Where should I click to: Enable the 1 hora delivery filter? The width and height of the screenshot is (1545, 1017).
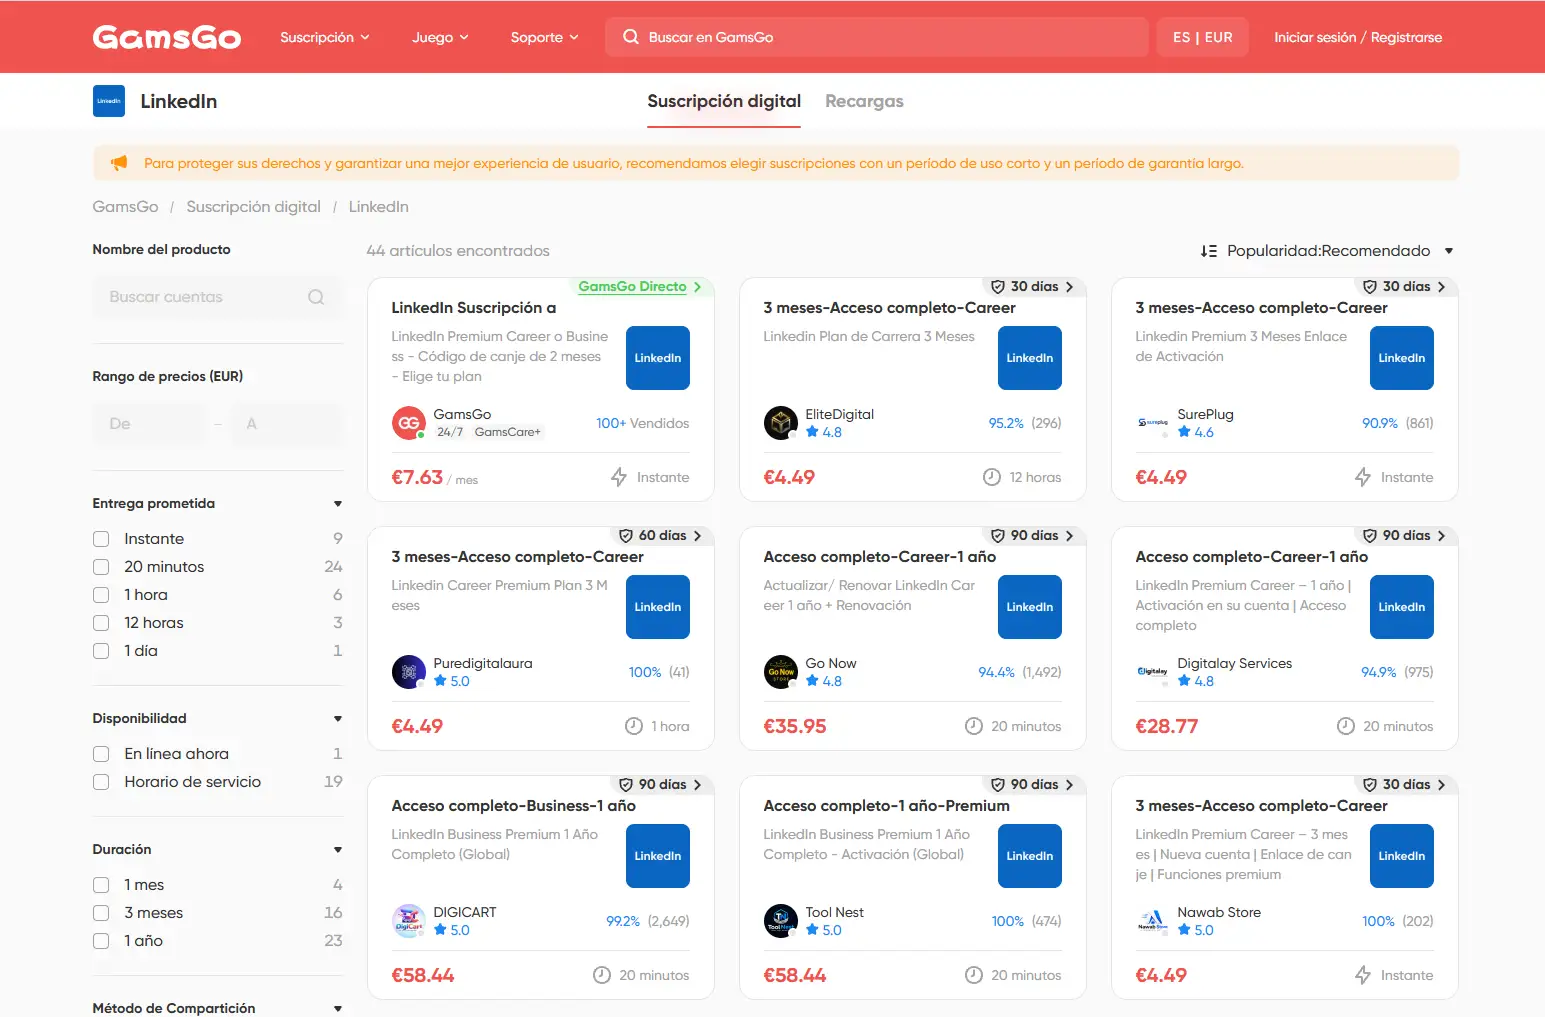pyautogui.click(x=101, y=595)
